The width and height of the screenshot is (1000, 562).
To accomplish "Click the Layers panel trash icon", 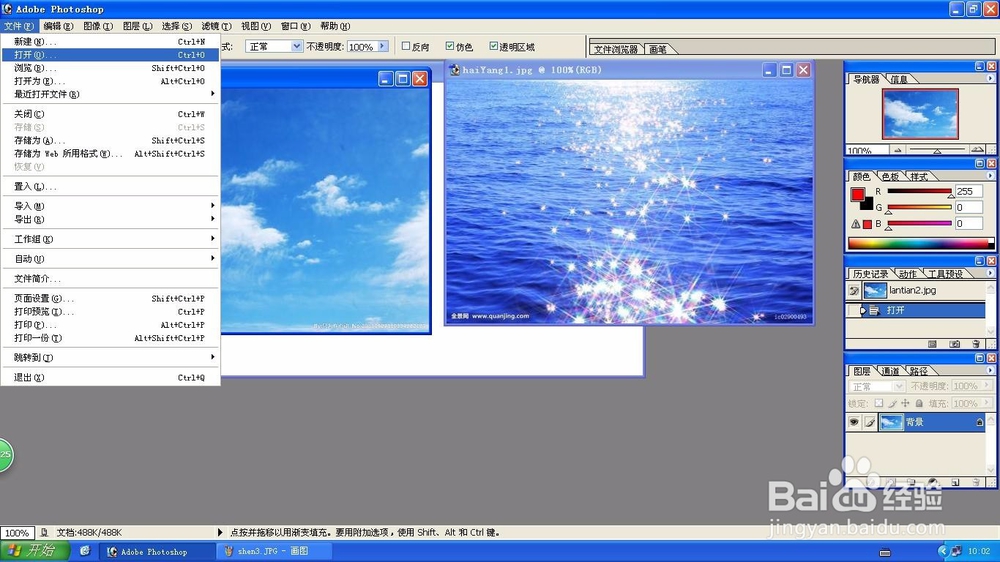I will (976, 482).
